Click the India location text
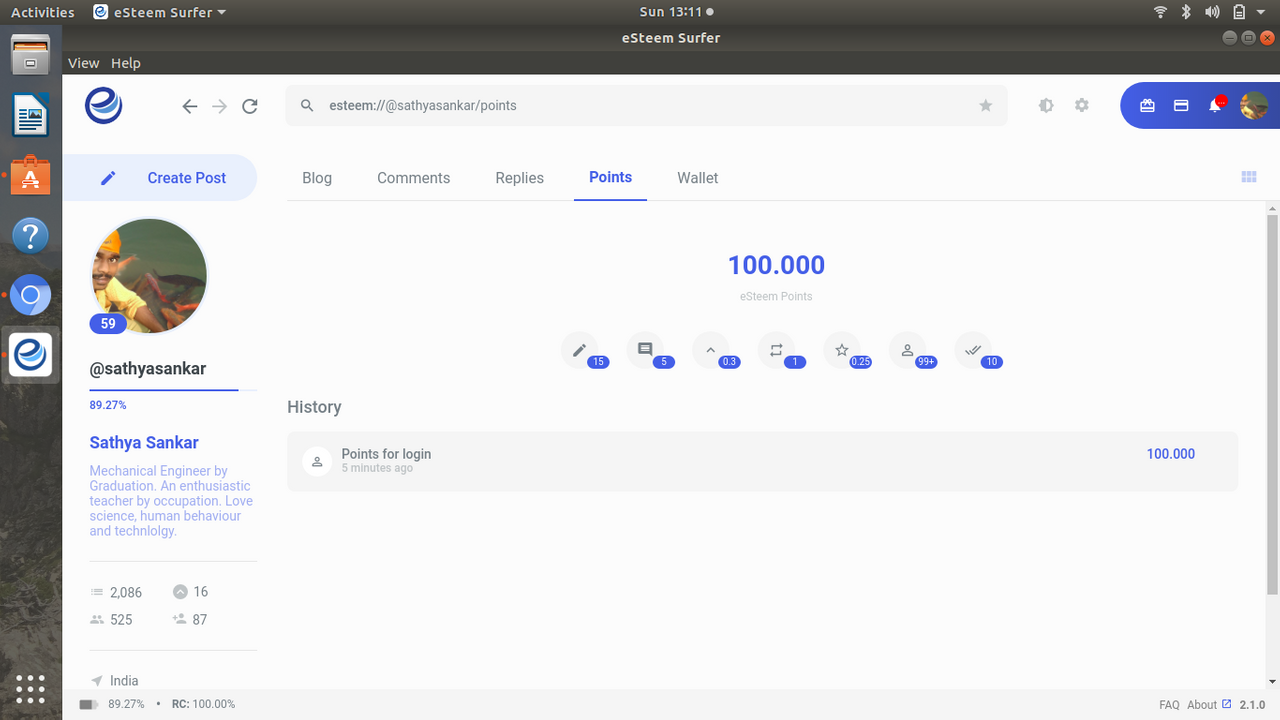This screenshot has height=720, width=1280. [124, 681]
